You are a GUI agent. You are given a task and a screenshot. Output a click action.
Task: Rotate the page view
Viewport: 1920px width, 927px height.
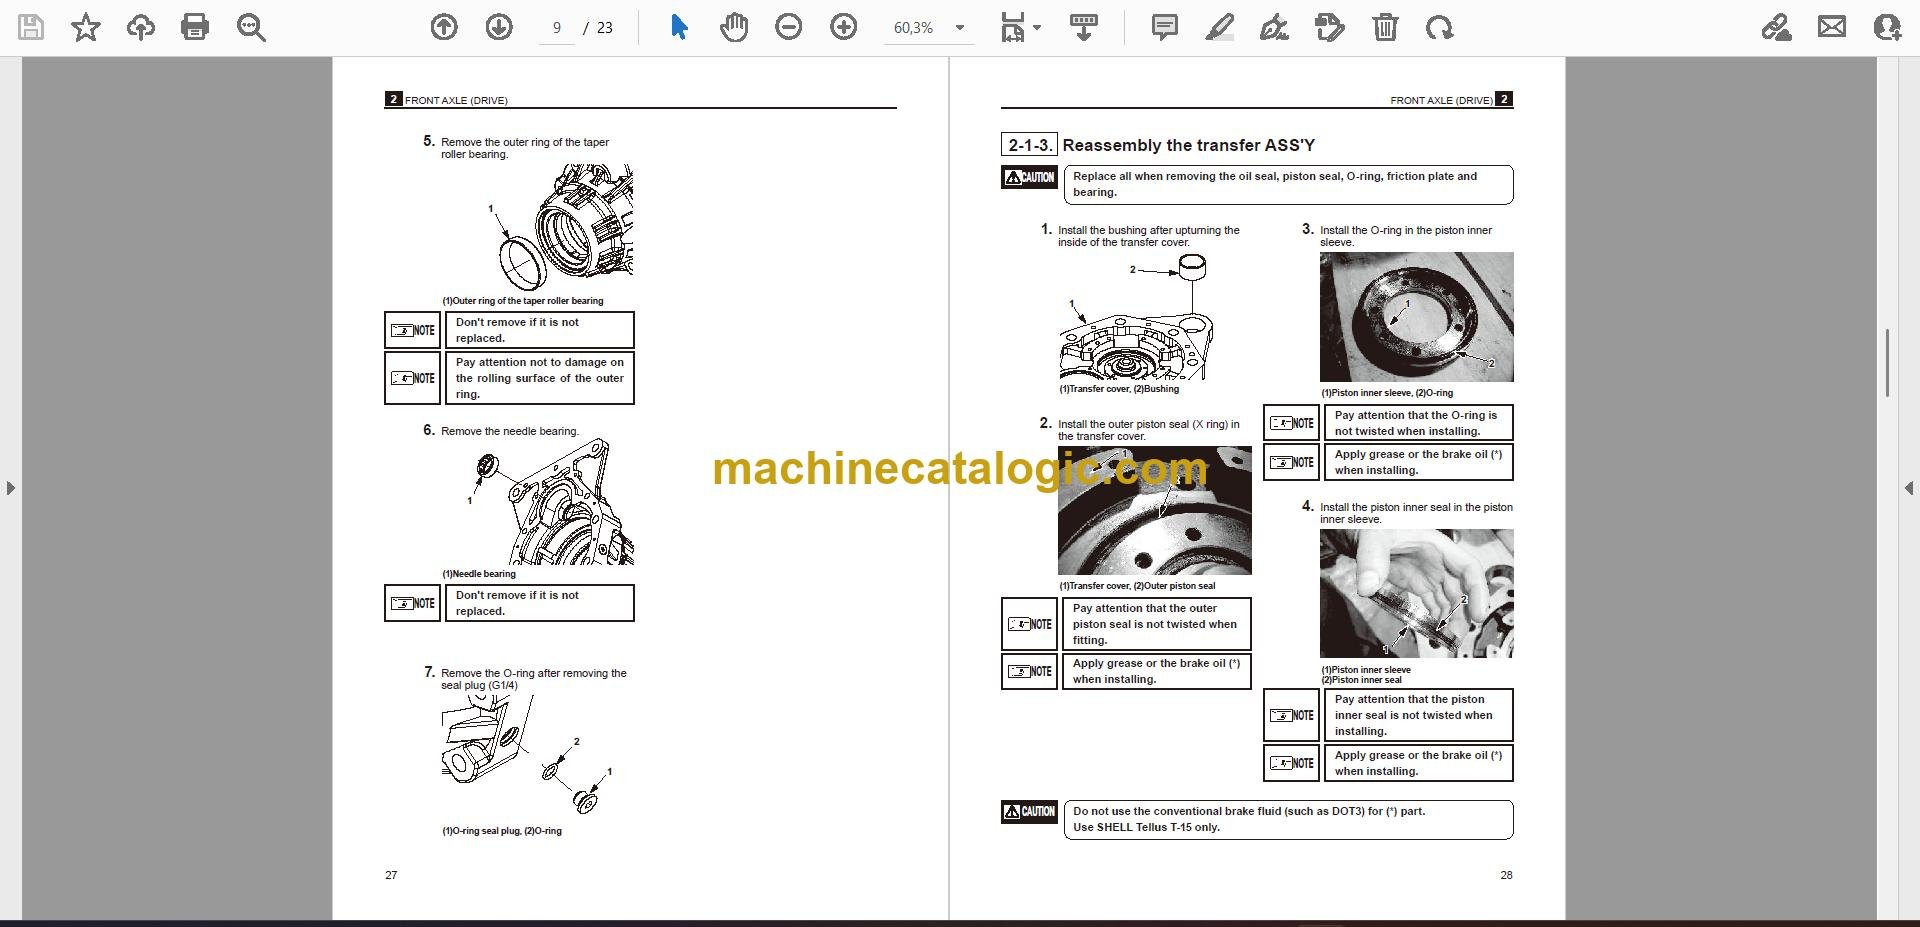(1440, 27)
